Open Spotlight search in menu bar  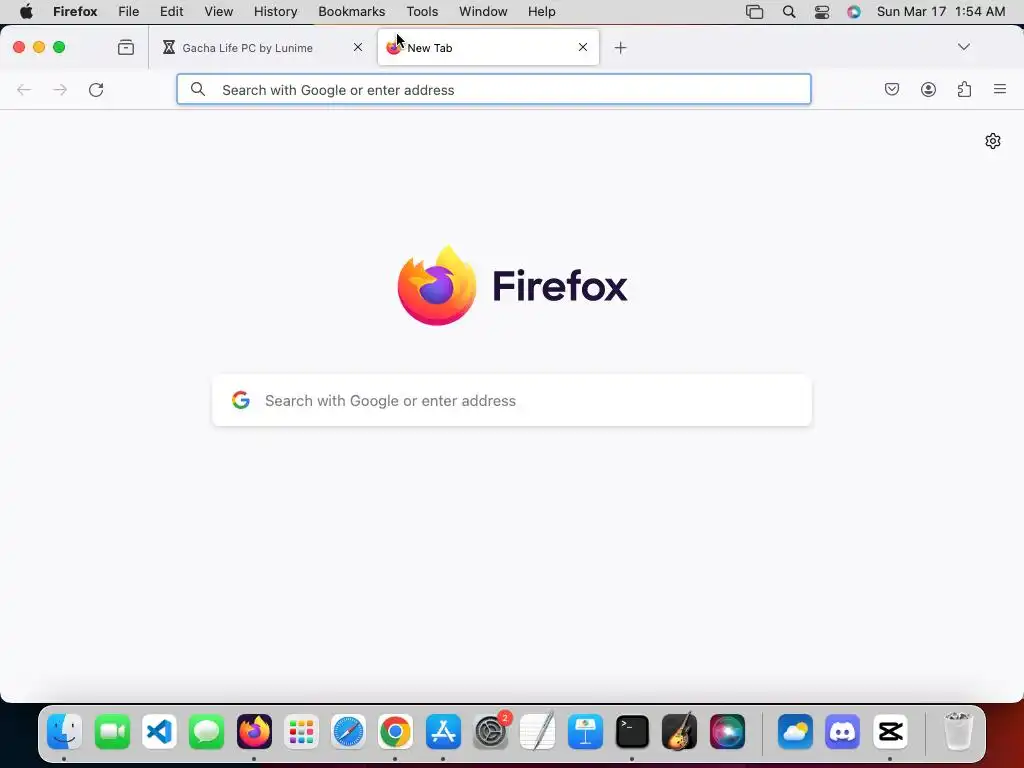pos(789,12)
